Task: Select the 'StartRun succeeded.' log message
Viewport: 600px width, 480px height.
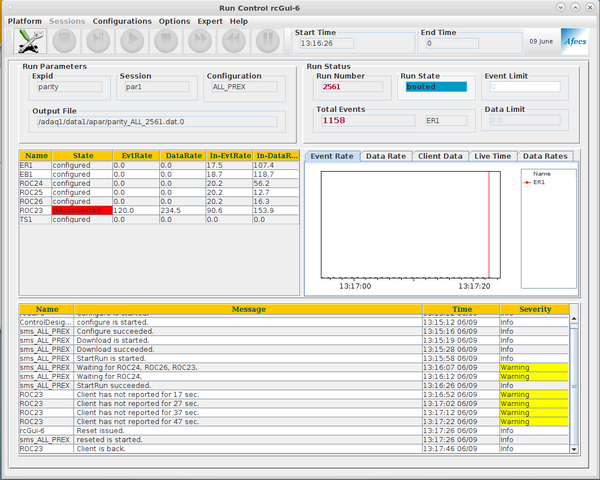Action: 294,385
